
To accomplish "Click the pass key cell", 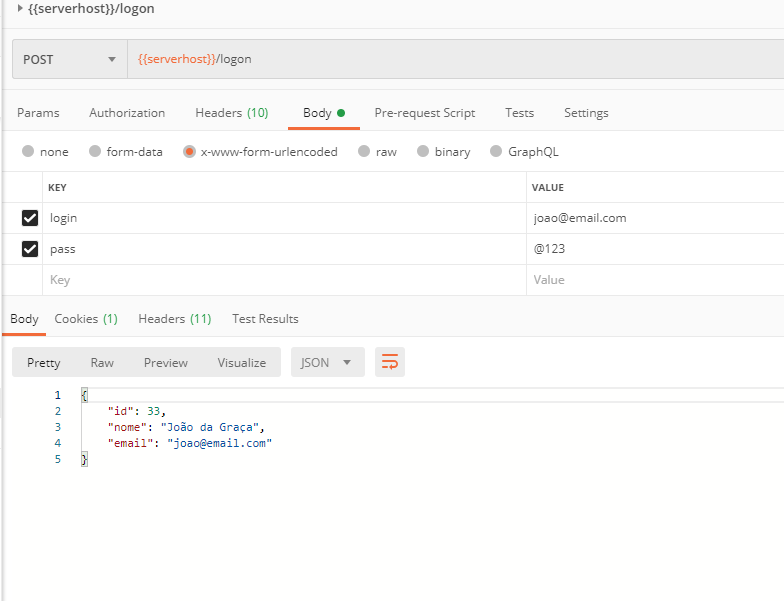I will pos(284,249).
